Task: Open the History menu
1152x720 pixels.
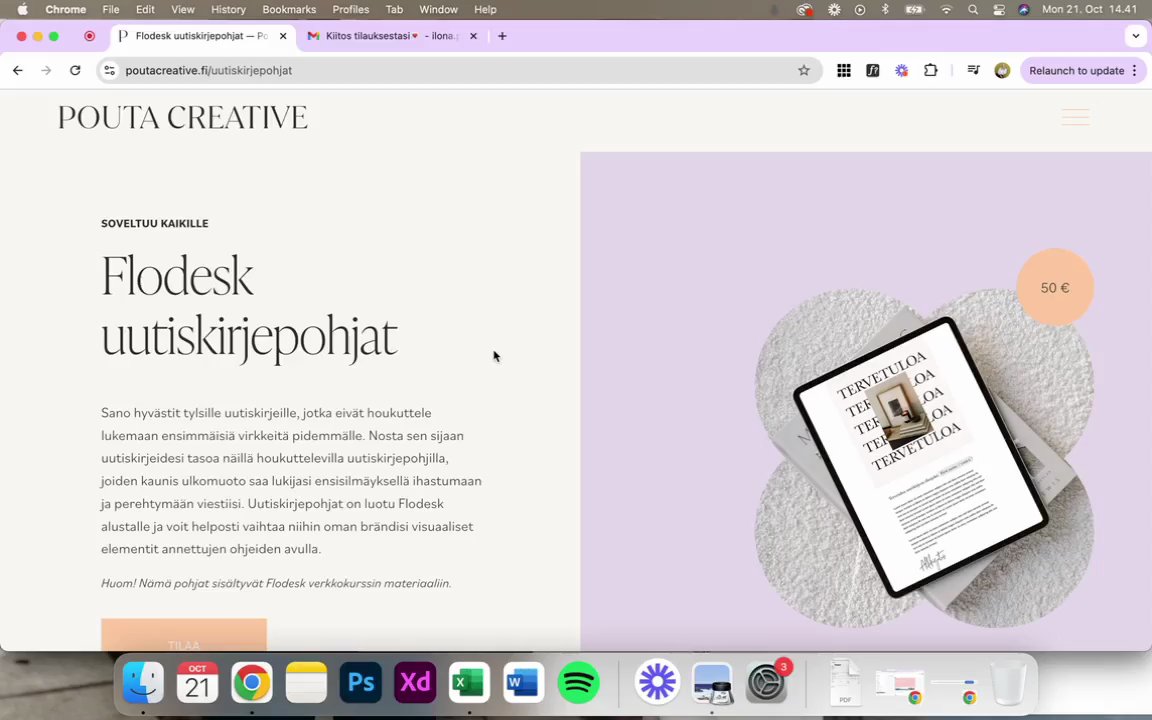Action: 228,10
